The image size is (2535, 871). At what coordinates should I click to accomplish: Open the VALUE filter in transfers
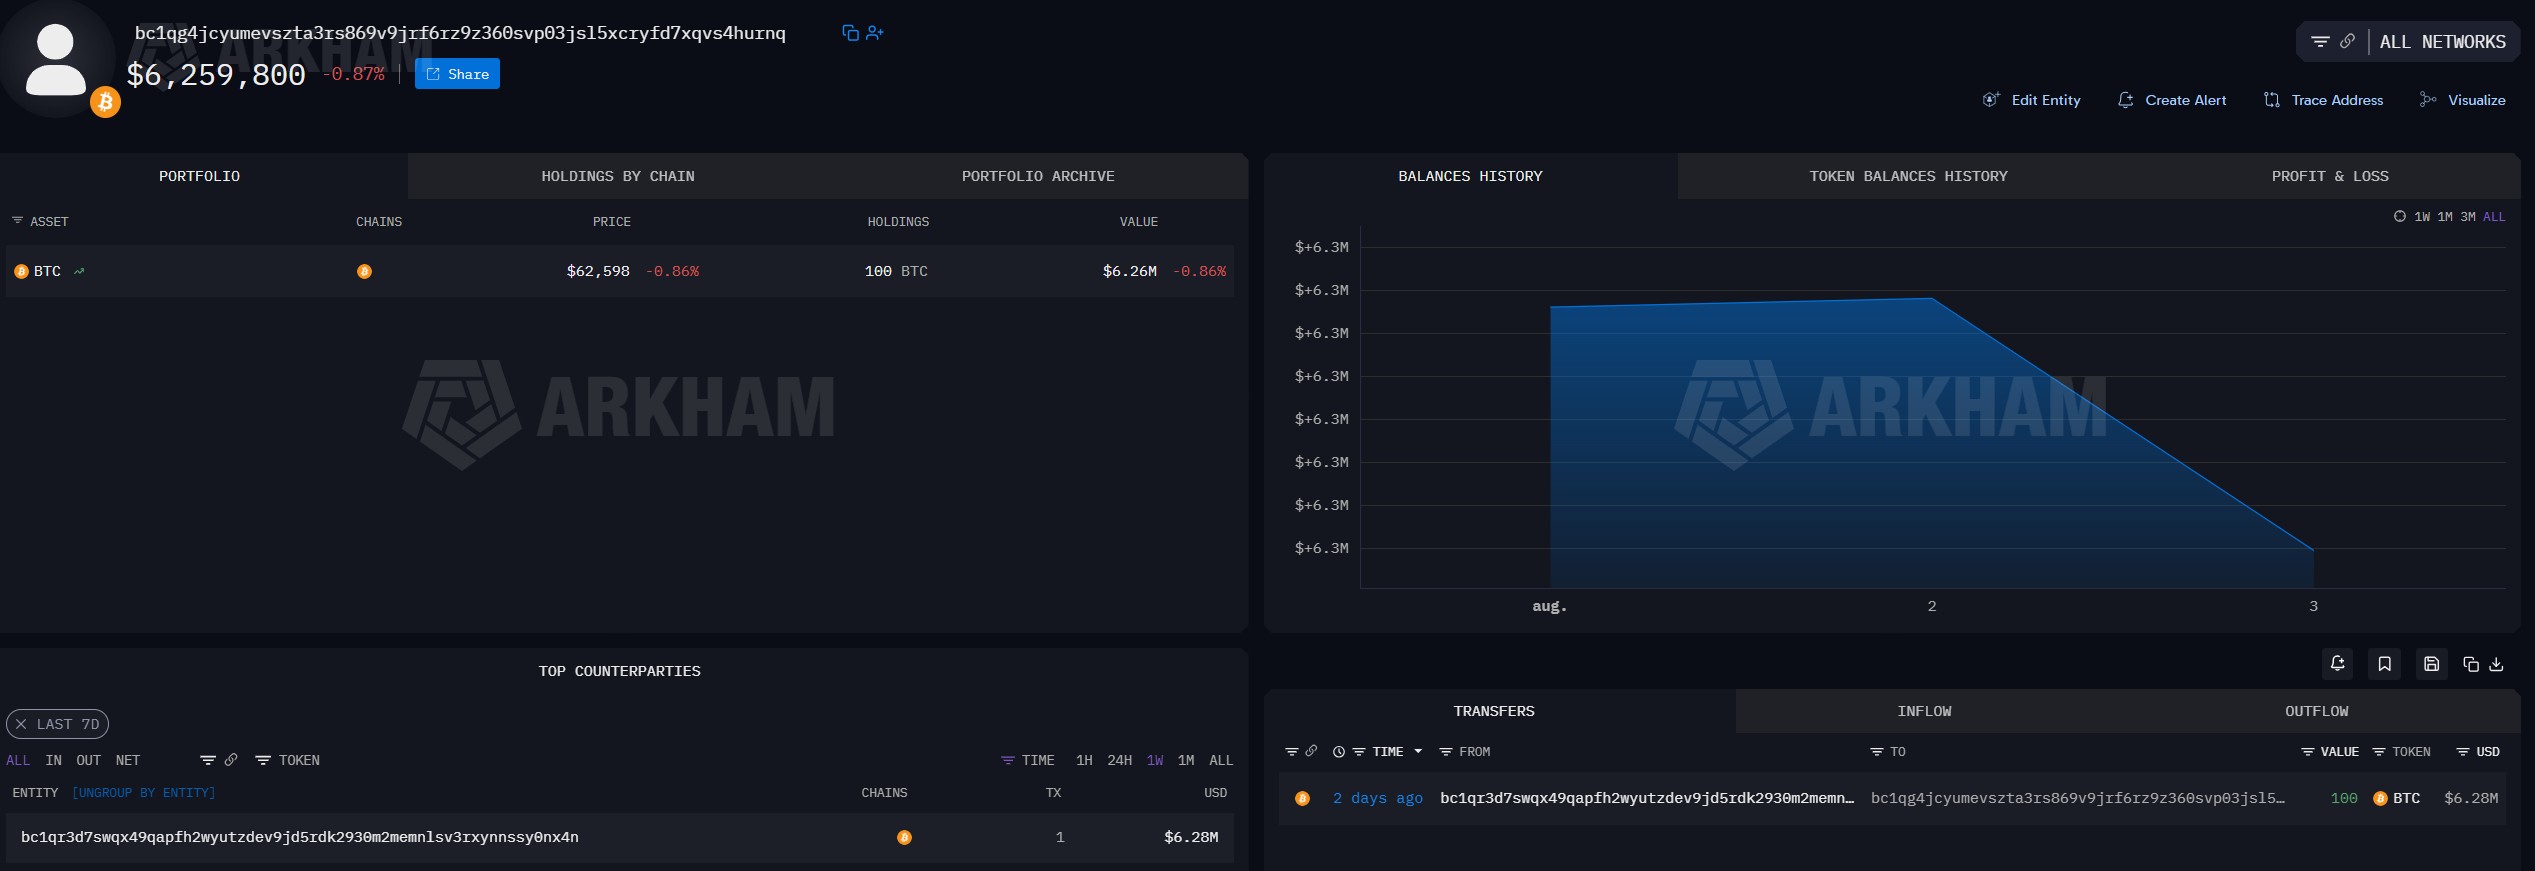[x=2330, y=751]
